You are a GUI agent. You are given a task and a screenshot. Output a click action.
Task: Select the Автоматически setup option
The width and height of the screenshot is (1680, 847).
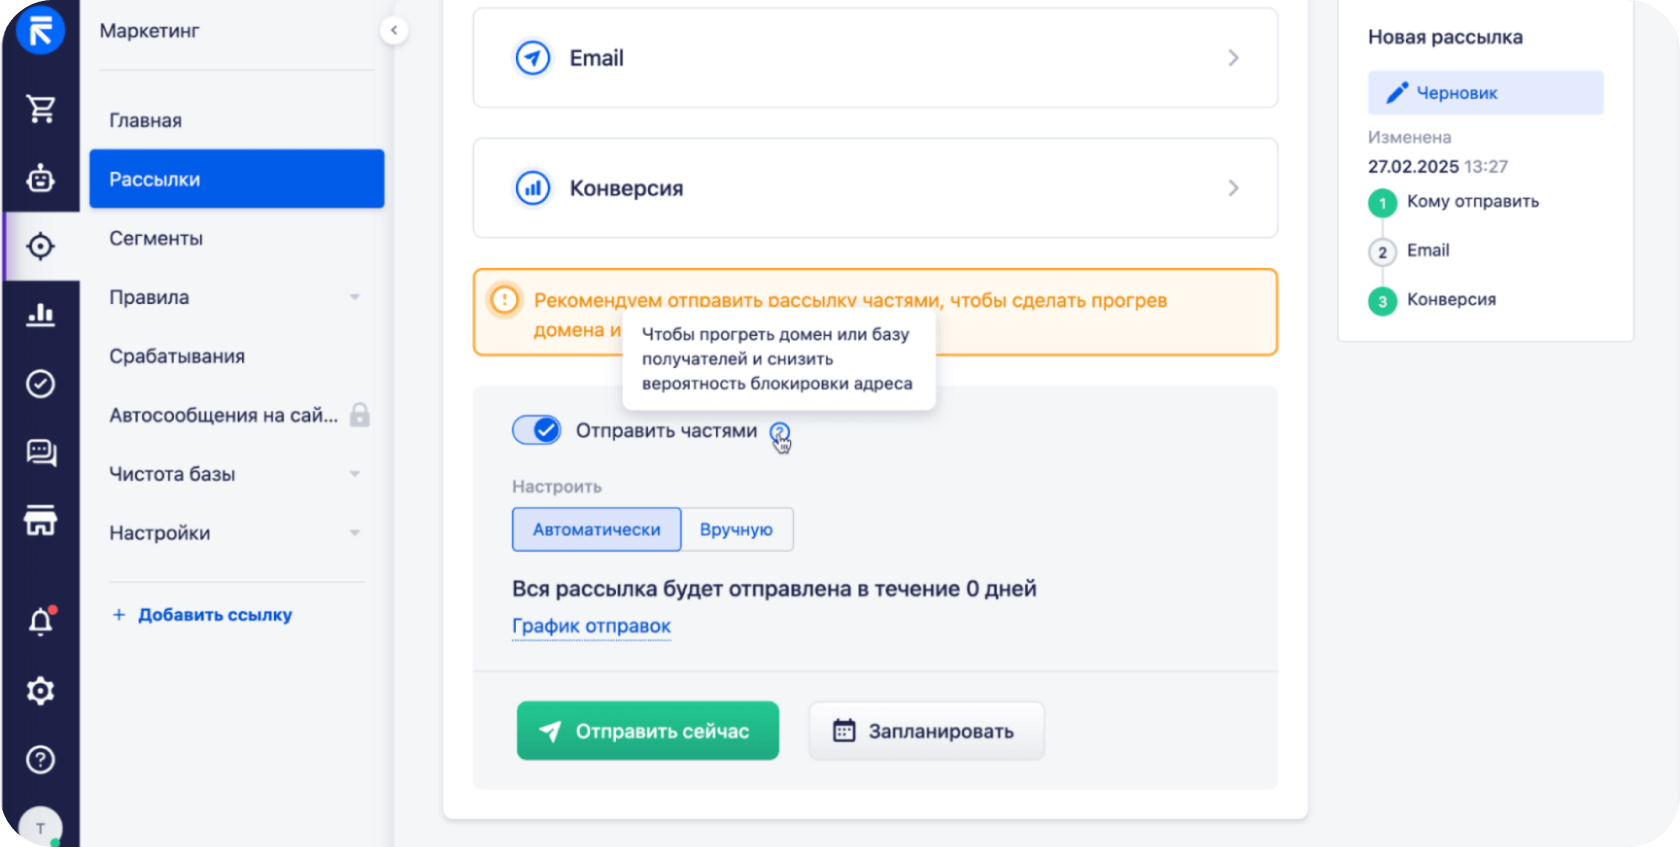tap(596, 529)
